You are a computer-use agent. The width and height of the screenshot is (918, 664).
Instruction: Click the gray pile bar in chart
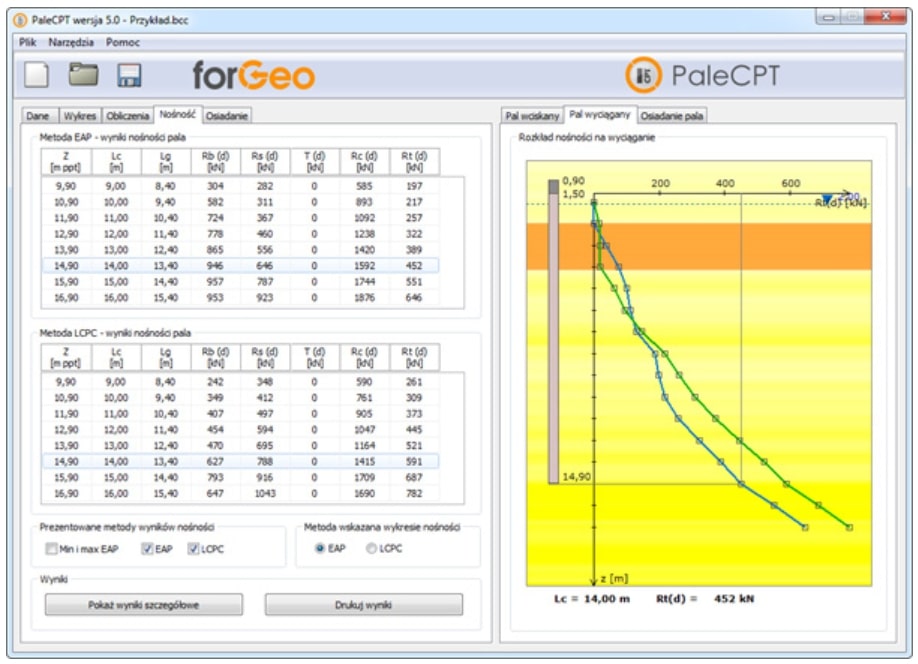click(x=552, y=330)
